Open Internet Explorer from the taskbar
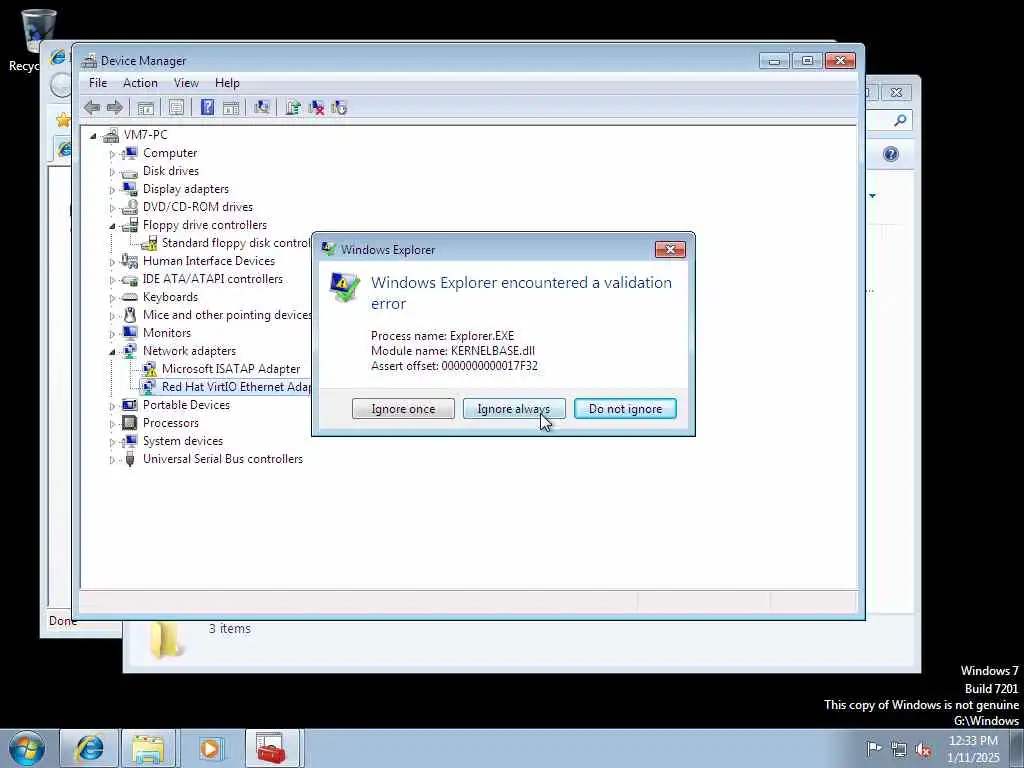Viewport: 1024px width, 768px height. point(89,748)
